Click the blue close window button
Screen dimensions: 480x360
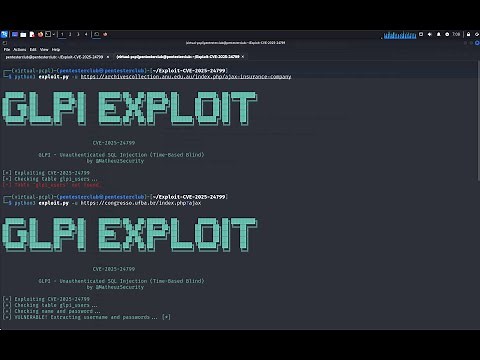(x=477, y=43)
